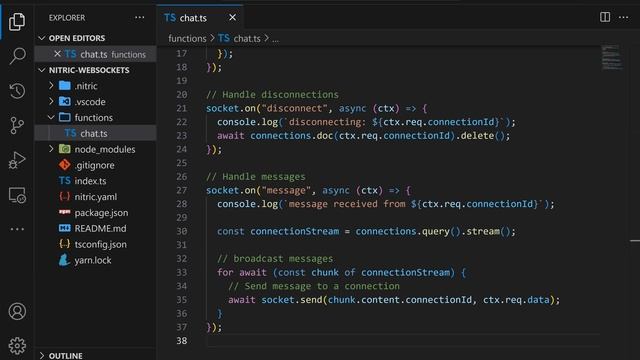This screenshot has width=640, height=360.
Task: Close the chat.ts editor tab
Action: tap(232, 18)
